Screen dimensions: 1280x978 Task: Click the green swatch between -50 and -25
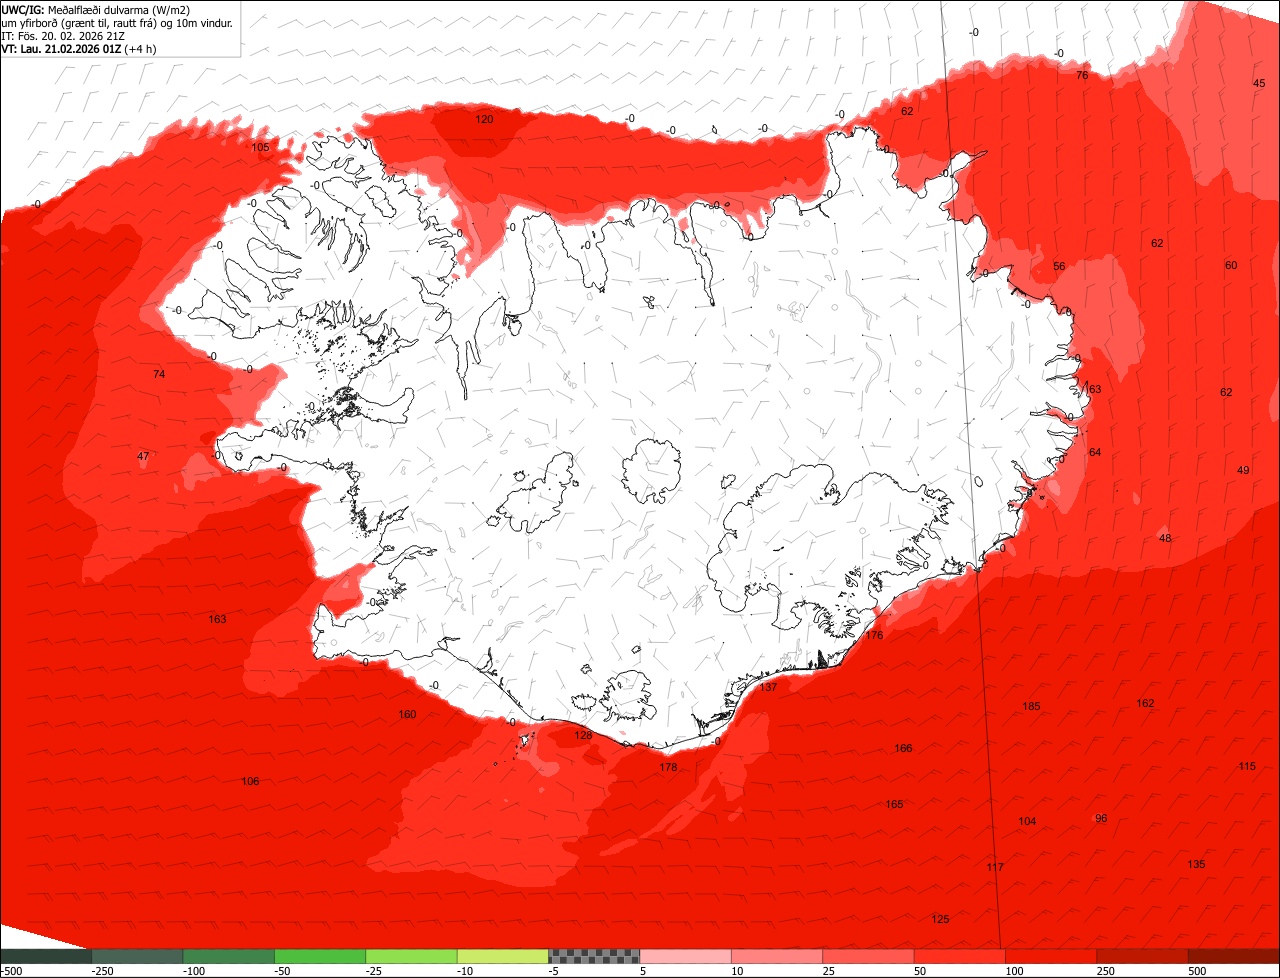click(320, 956)
